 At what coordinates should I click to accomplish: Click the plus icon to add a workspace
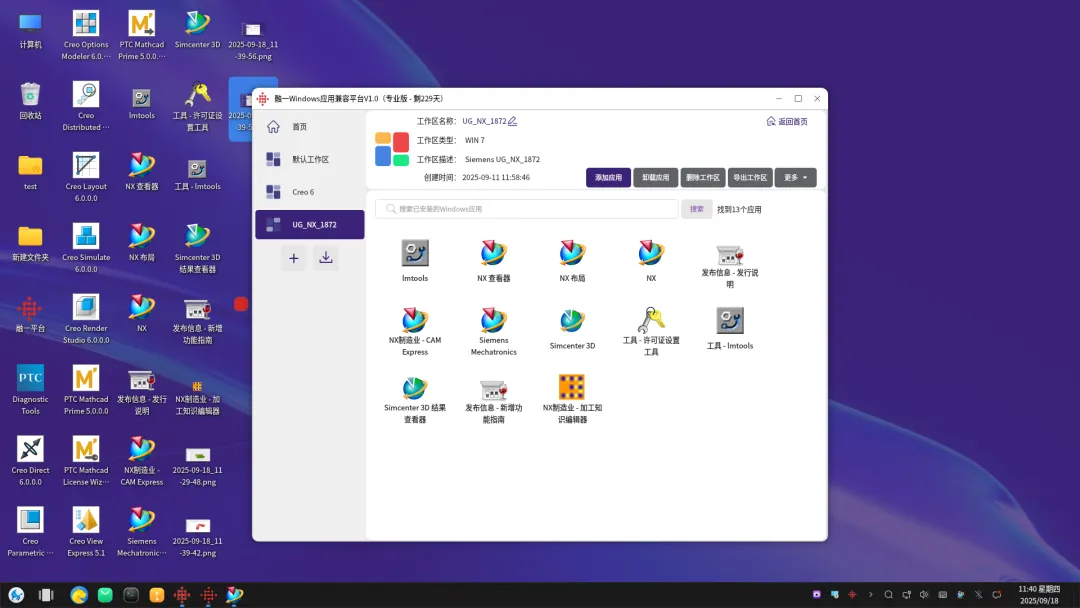(293, 258)
